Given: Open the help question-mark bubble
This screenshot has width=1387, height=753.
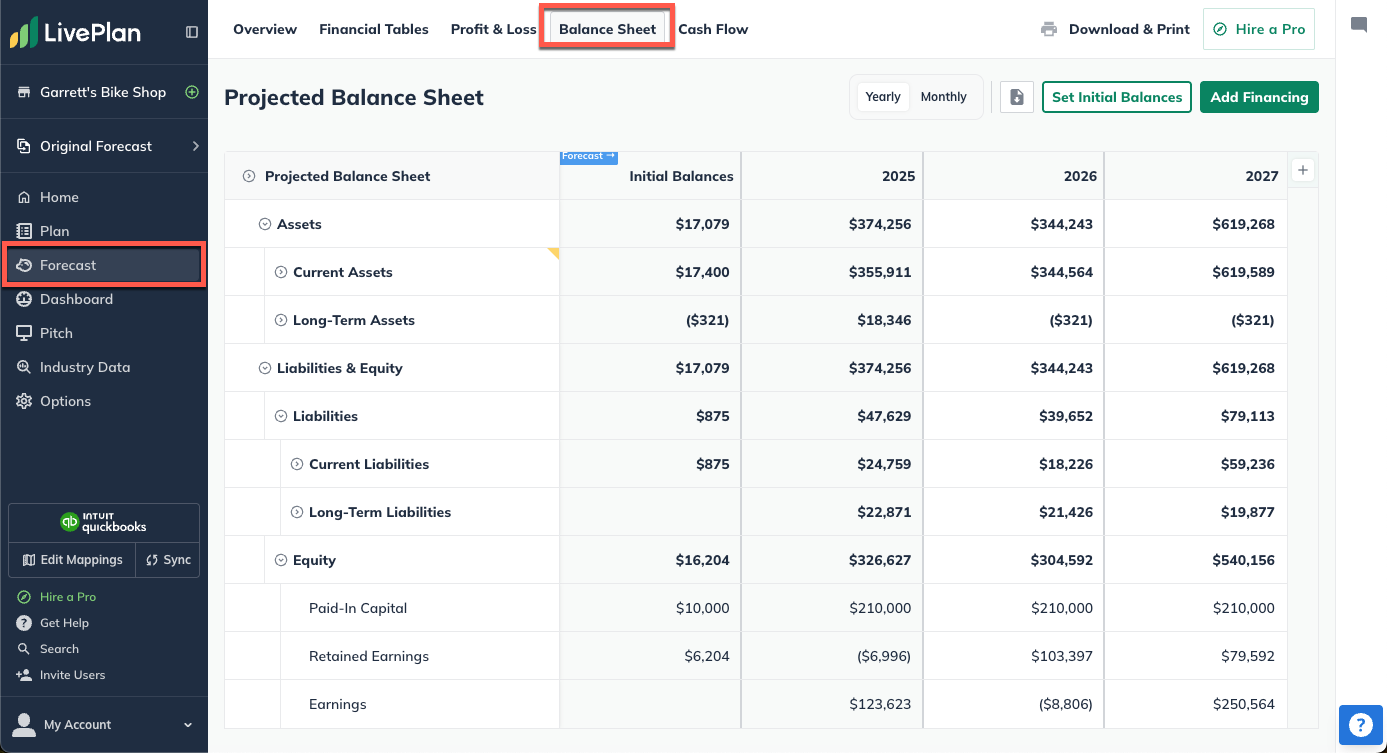Looking at the screenshot, I should tap(1361, 724).
